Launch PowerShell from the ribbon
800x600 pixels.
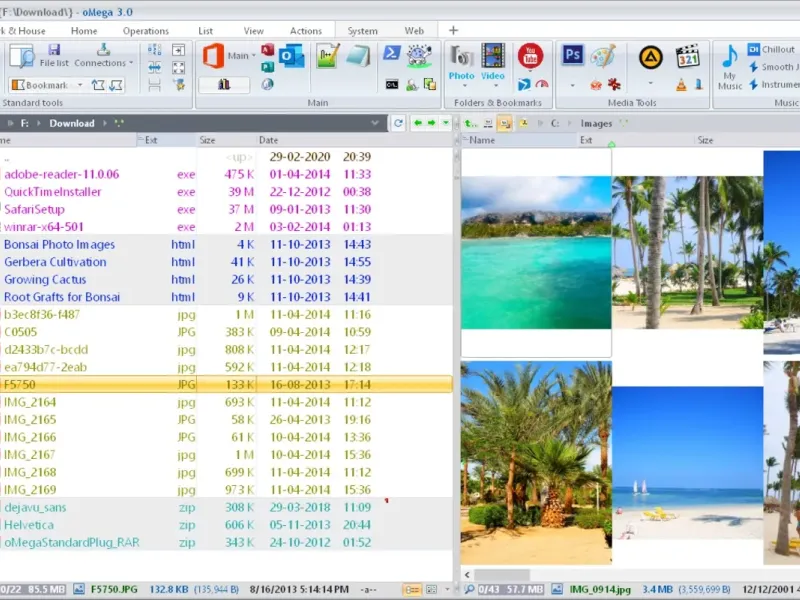pos(391,53)
